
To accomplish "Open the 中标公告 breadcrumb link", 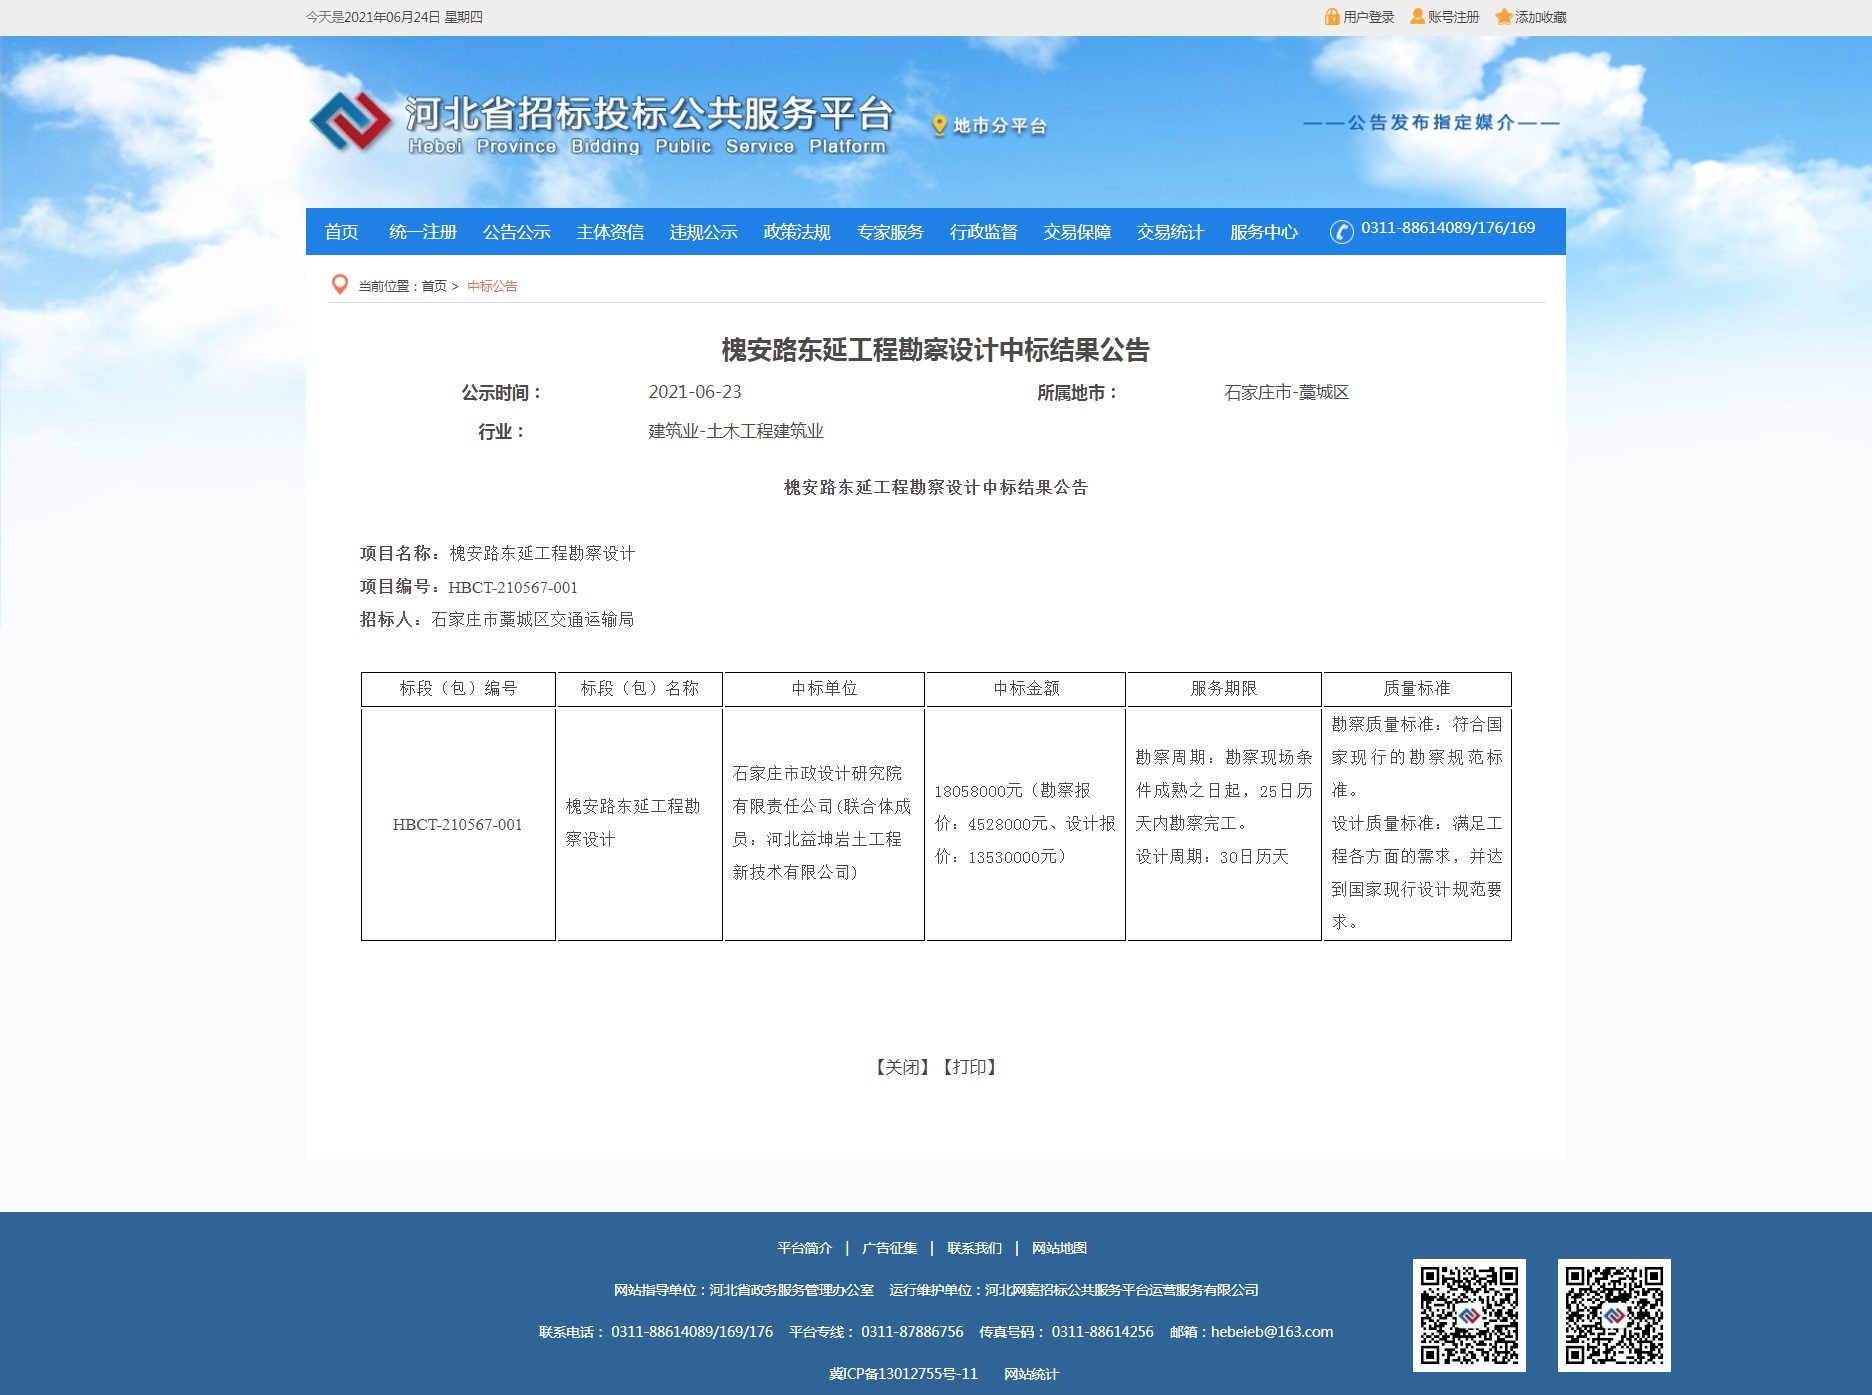I will pos(492,286).
